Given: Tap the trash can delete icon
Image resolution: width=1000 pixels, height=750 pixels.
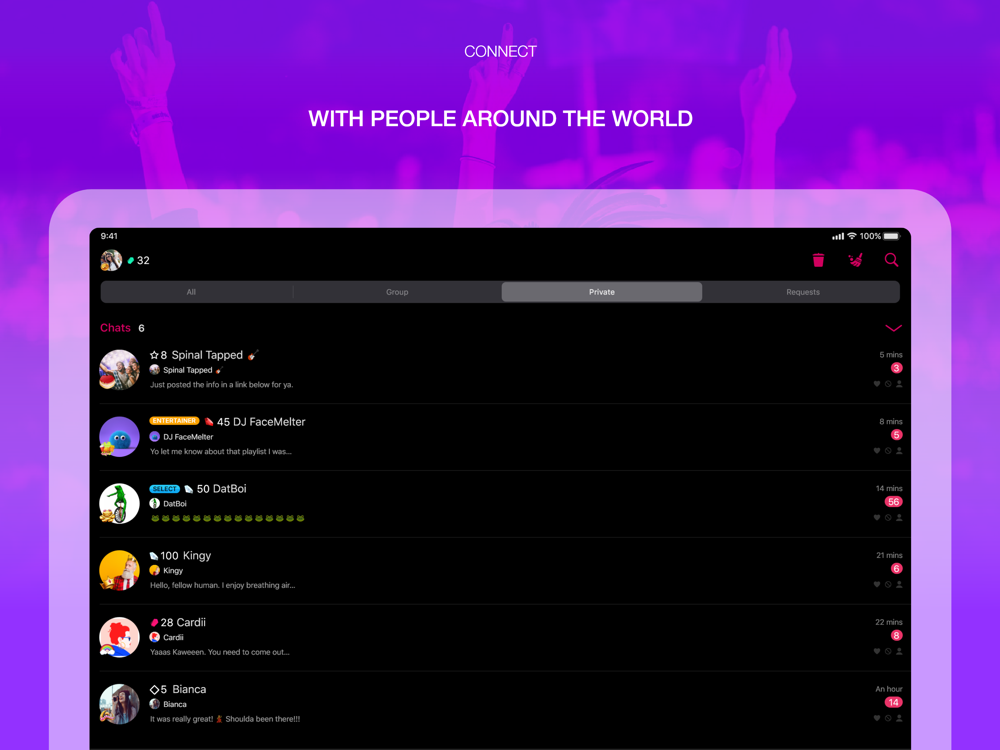Looking at the screenshot, I should 818,260.
